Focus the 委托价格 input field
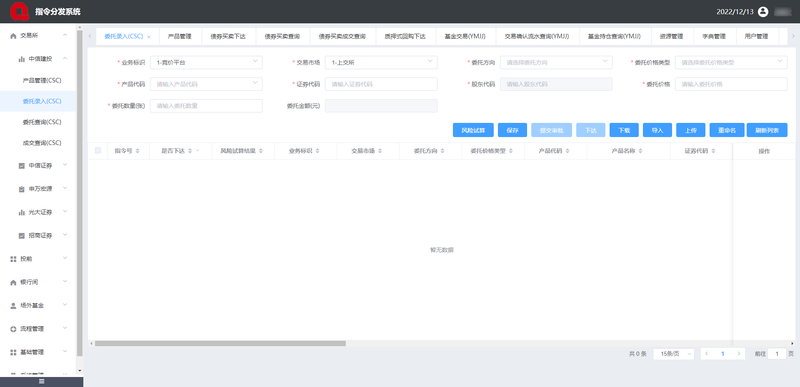The image size is (800, 387). (731, 84)
